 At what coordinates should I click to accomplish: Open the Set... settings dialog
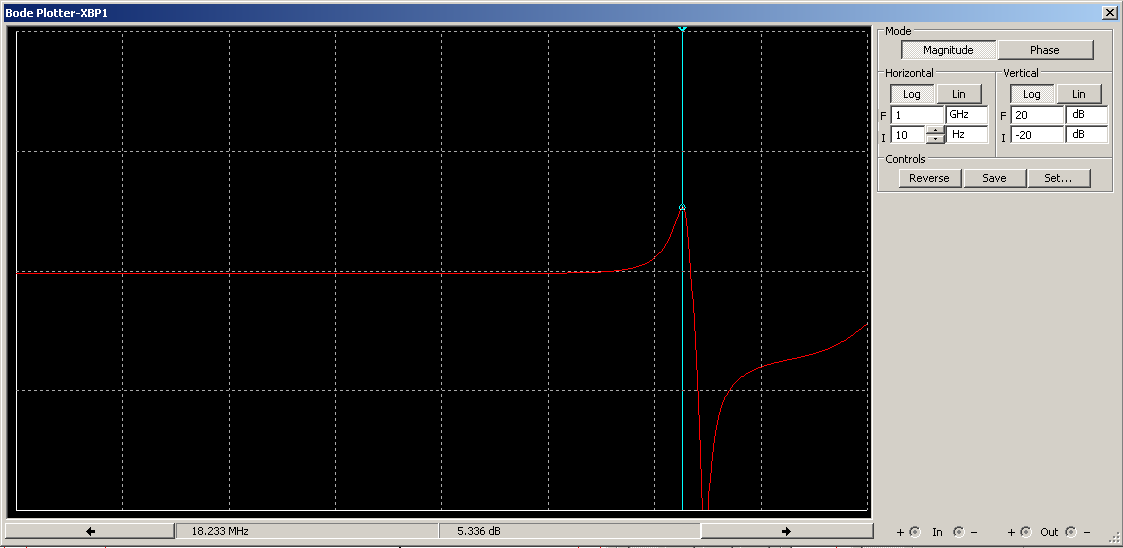point(1058,178)
